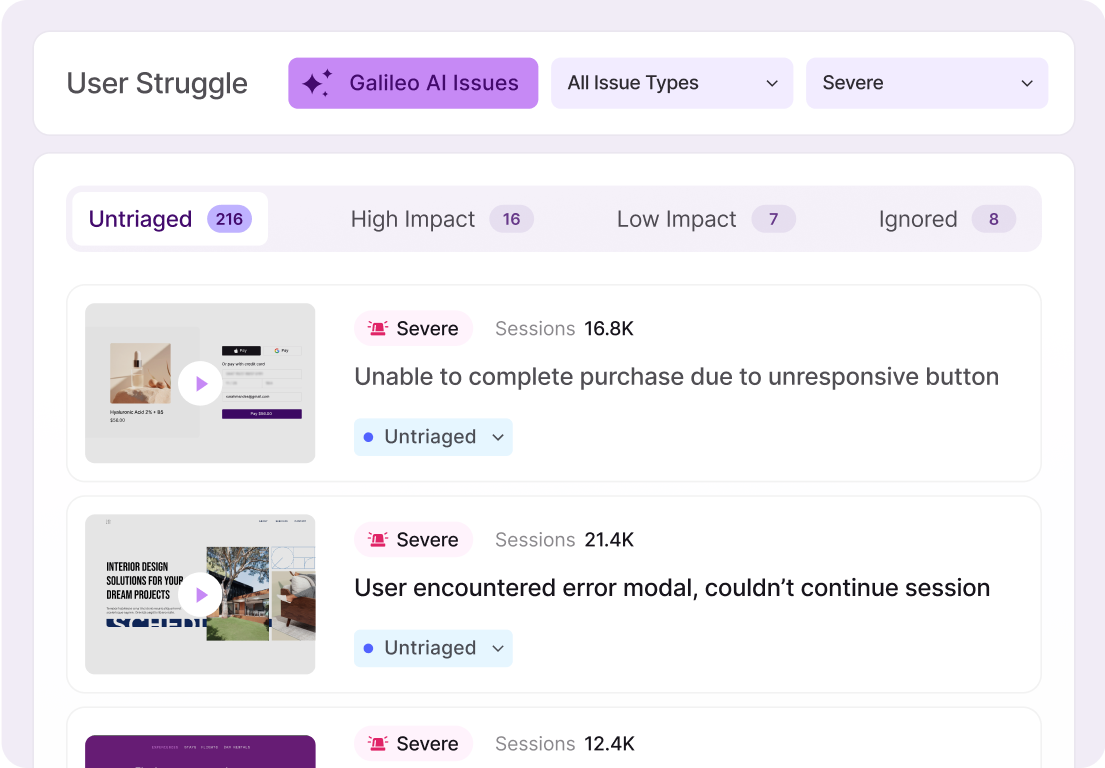Click siren icon on the purchase issue's Severe badge
This screenshot has width=1105, height=768.
click(x=378, y=329)
